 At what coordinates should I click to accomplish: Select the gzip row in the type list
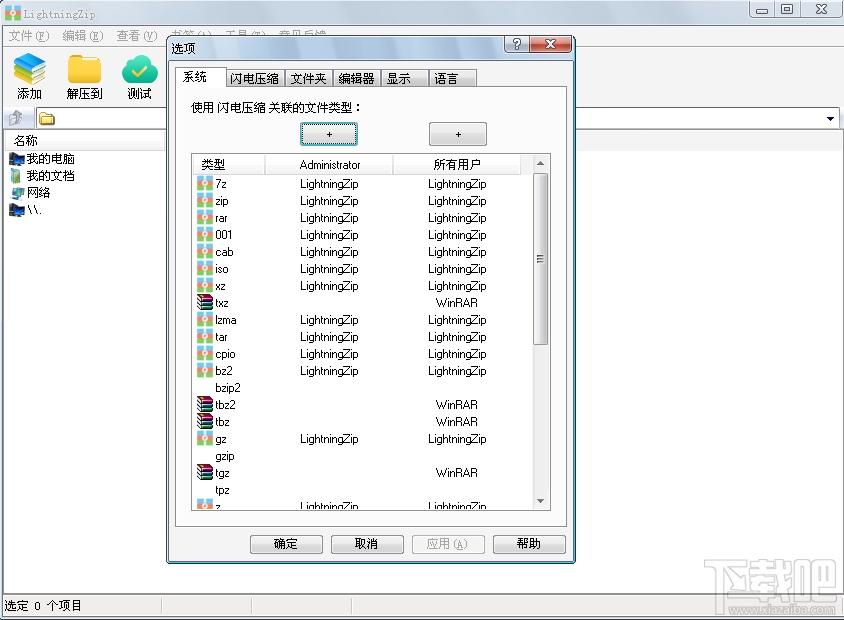(x=363, y=456)
